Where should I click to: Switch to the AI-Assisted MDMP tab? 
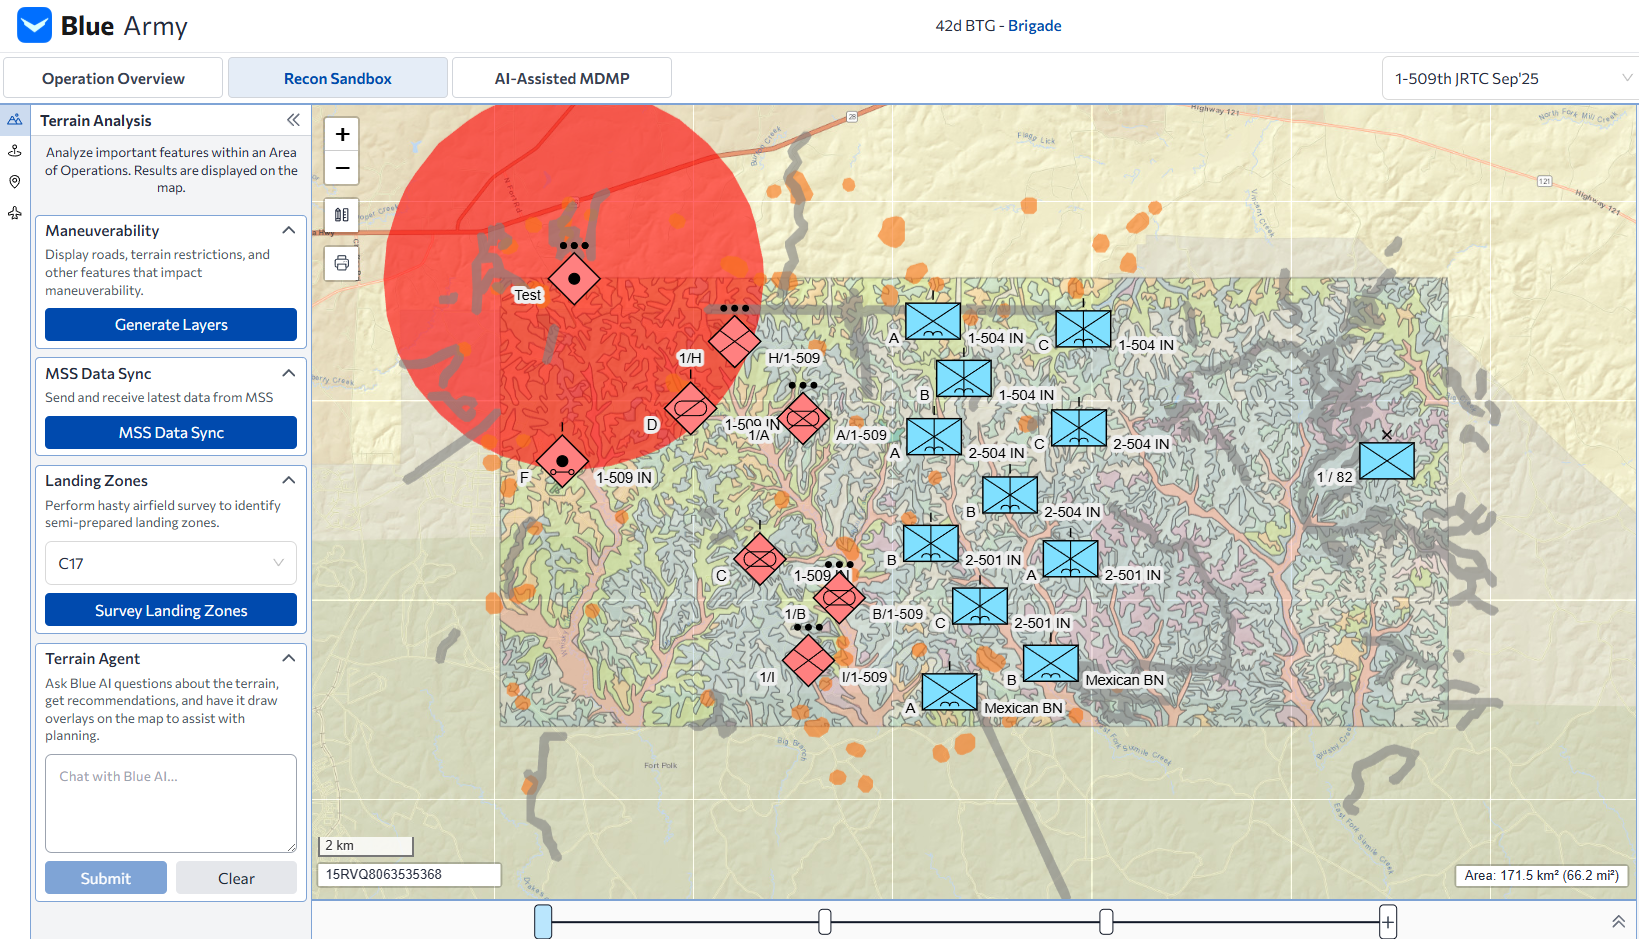pyautogui.click(x=562, y=78)
